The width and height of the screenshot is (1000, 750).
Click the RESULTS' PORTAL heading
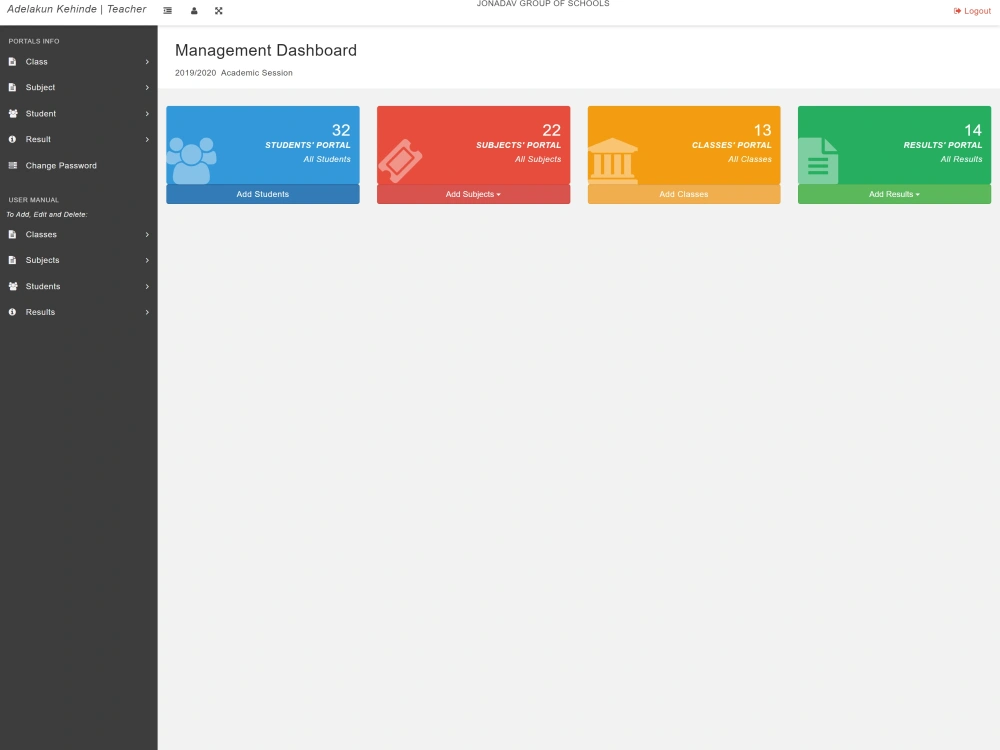[943, 145]
